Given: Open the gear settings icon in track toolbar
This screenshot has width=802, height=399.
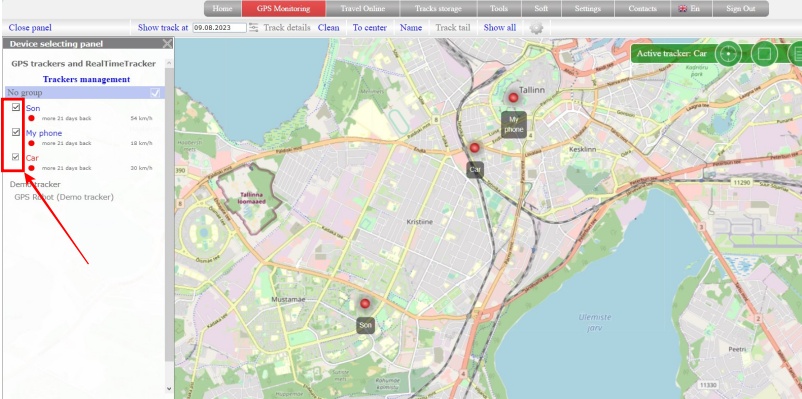Looking at the screenshot, I should tap(536, 28).
